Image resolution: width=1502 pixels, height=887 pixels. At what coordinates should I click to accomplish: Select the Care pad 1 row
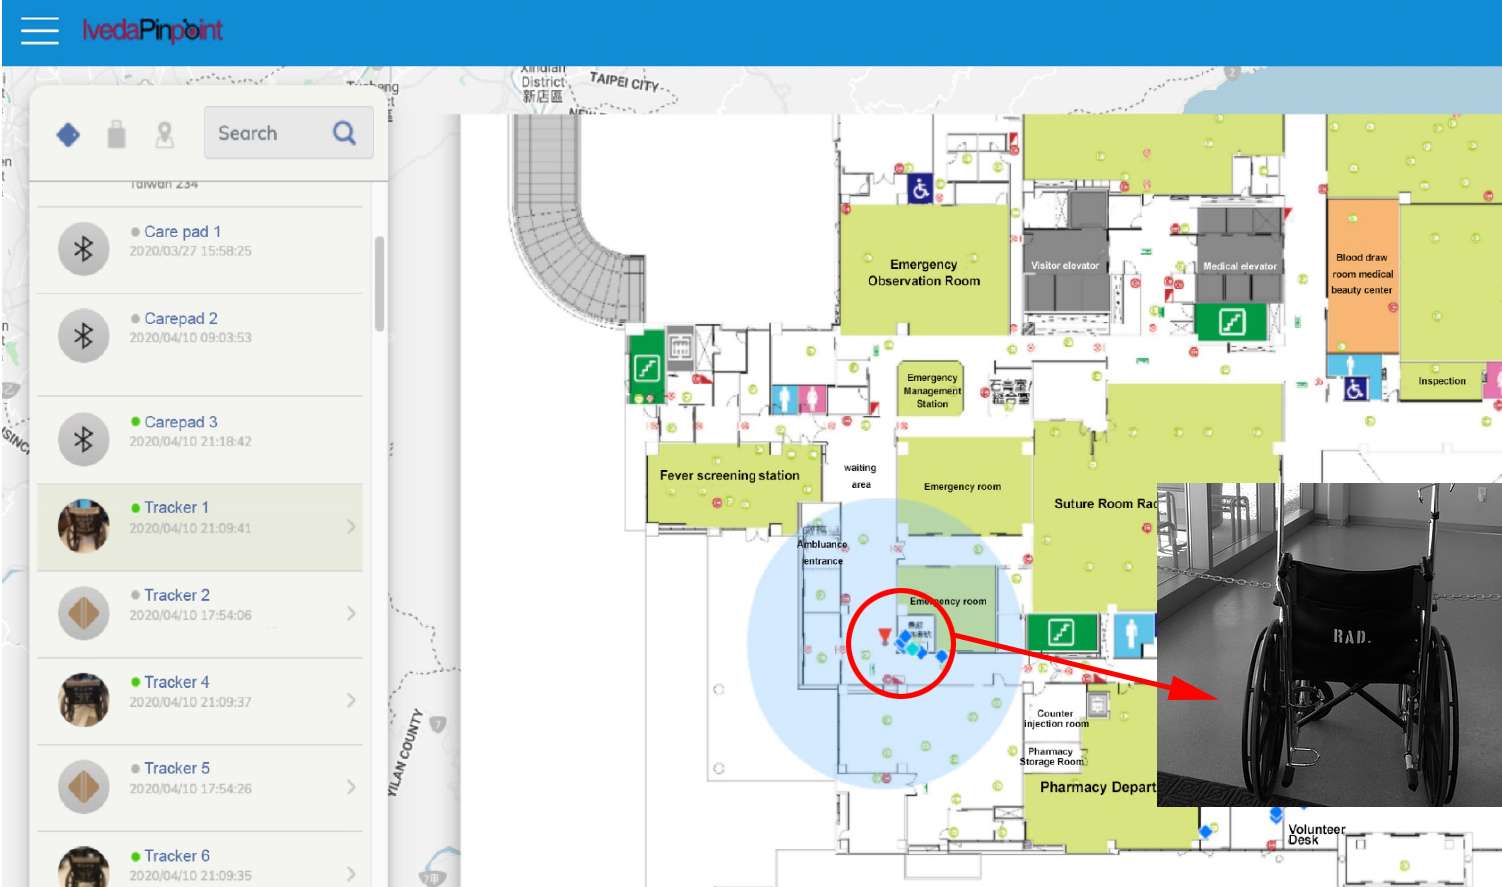tap(200, 250)
